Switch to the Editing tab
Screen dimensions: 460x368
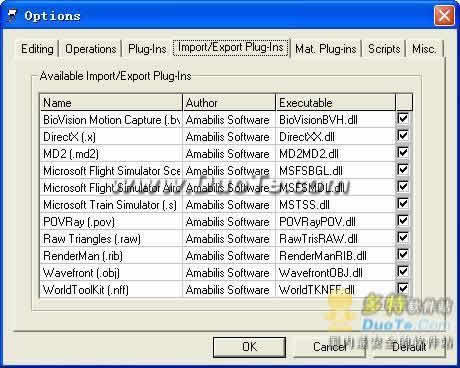tap(37, 49)
